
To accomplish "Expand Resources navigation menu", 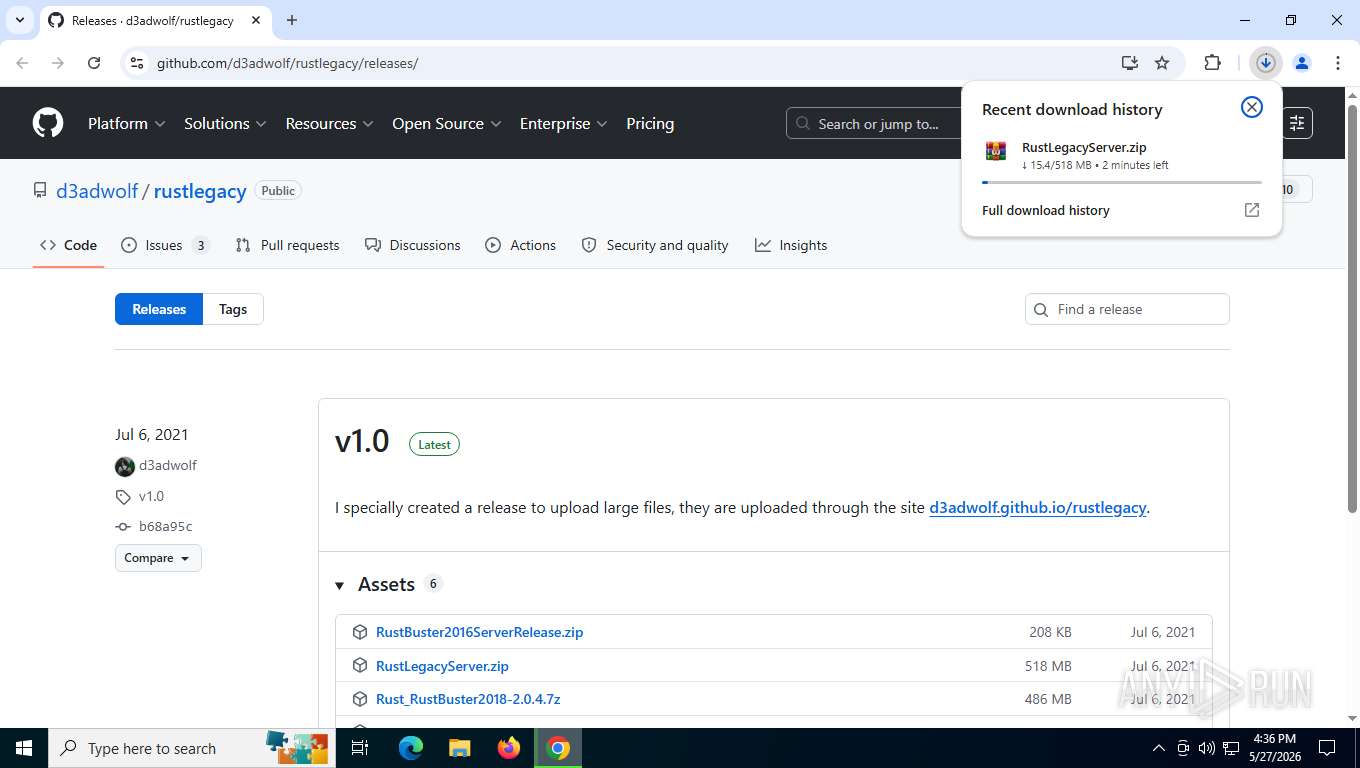I will (329, 124).
